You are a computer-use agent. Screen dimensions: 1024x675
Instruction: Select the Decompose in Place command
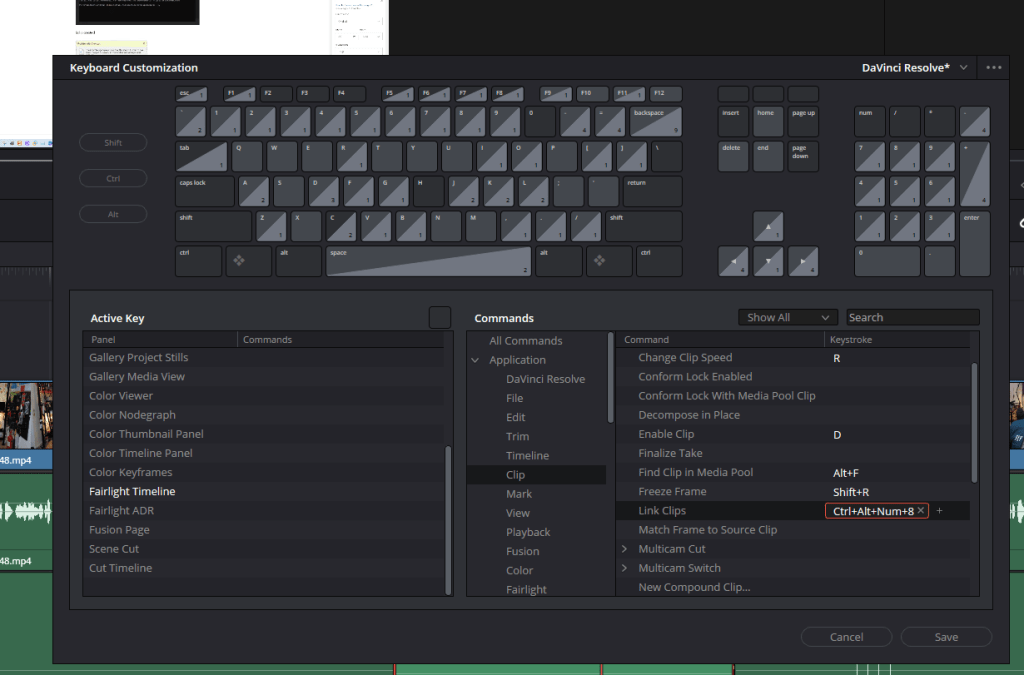tap(793, 415)
